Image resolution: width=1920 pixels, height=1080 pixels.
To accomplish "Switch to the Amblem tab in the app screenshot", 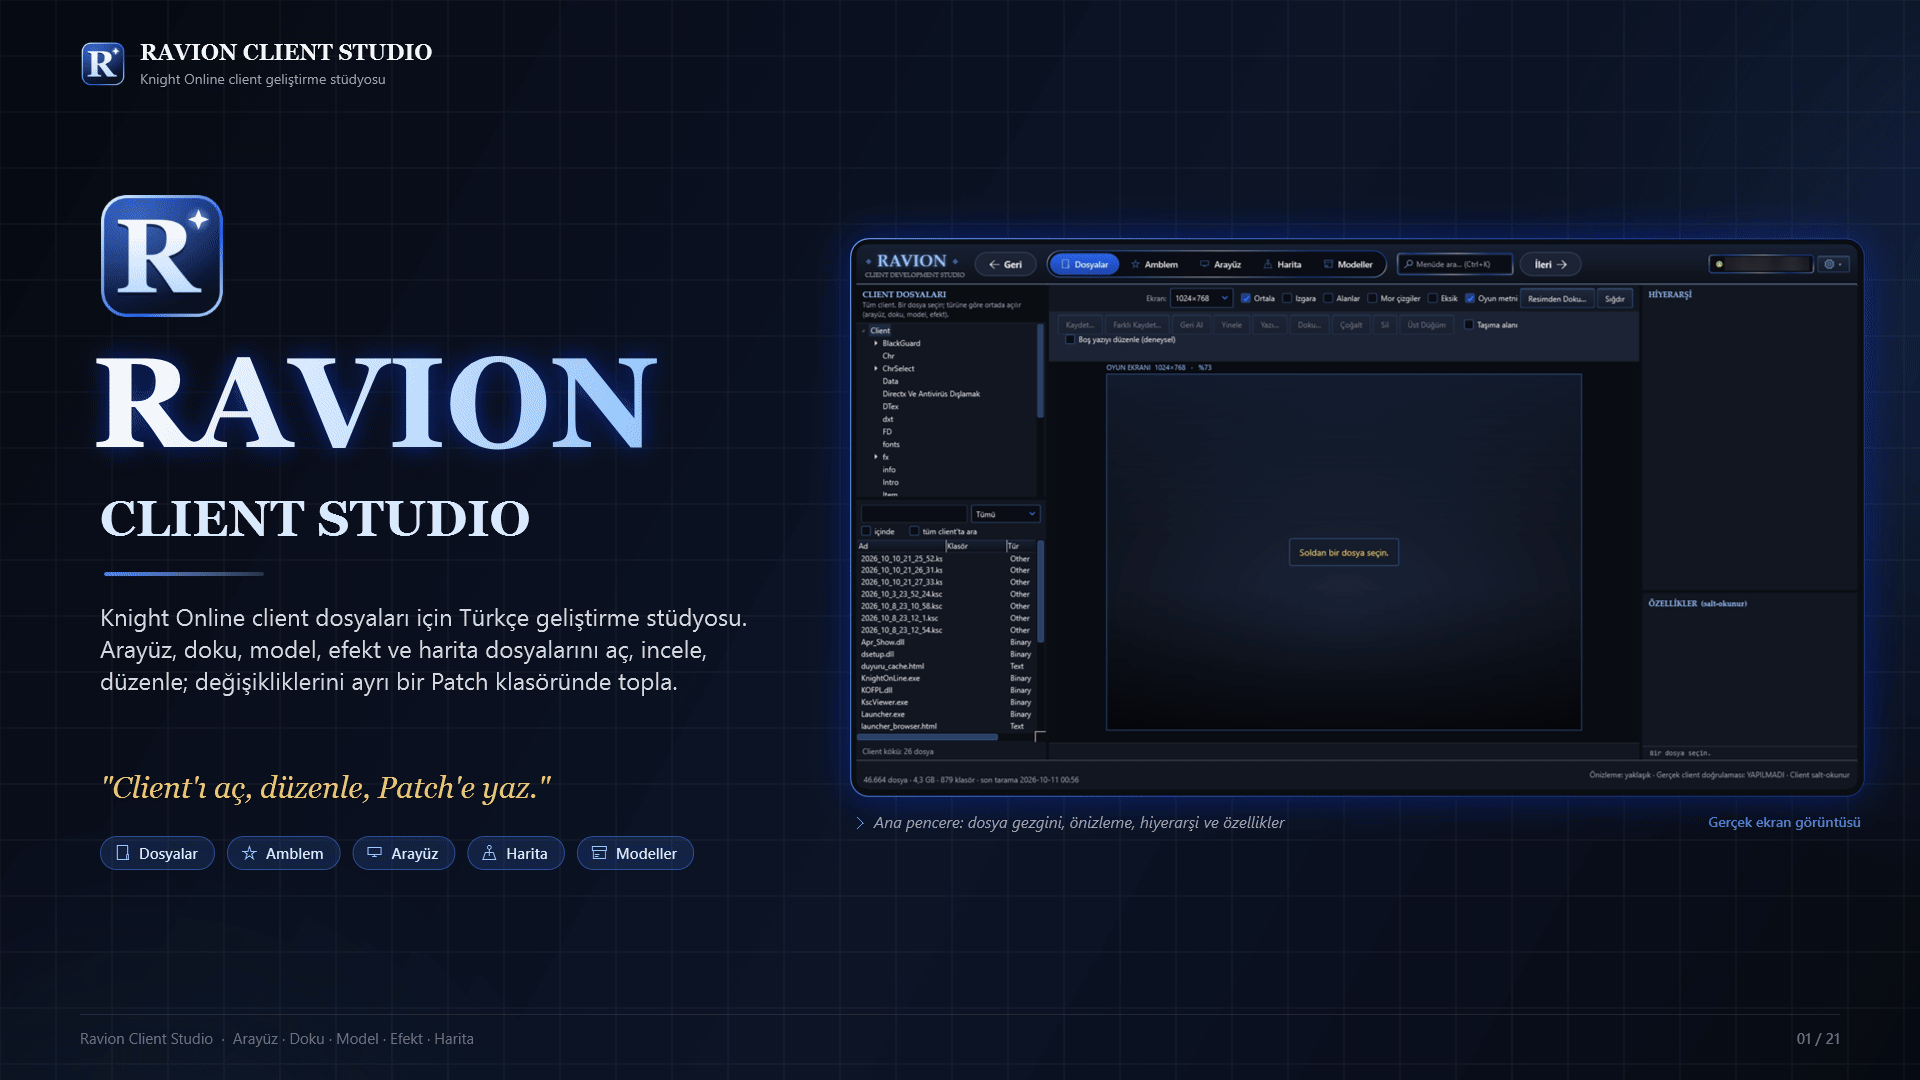I will [x=1154, y=265].
